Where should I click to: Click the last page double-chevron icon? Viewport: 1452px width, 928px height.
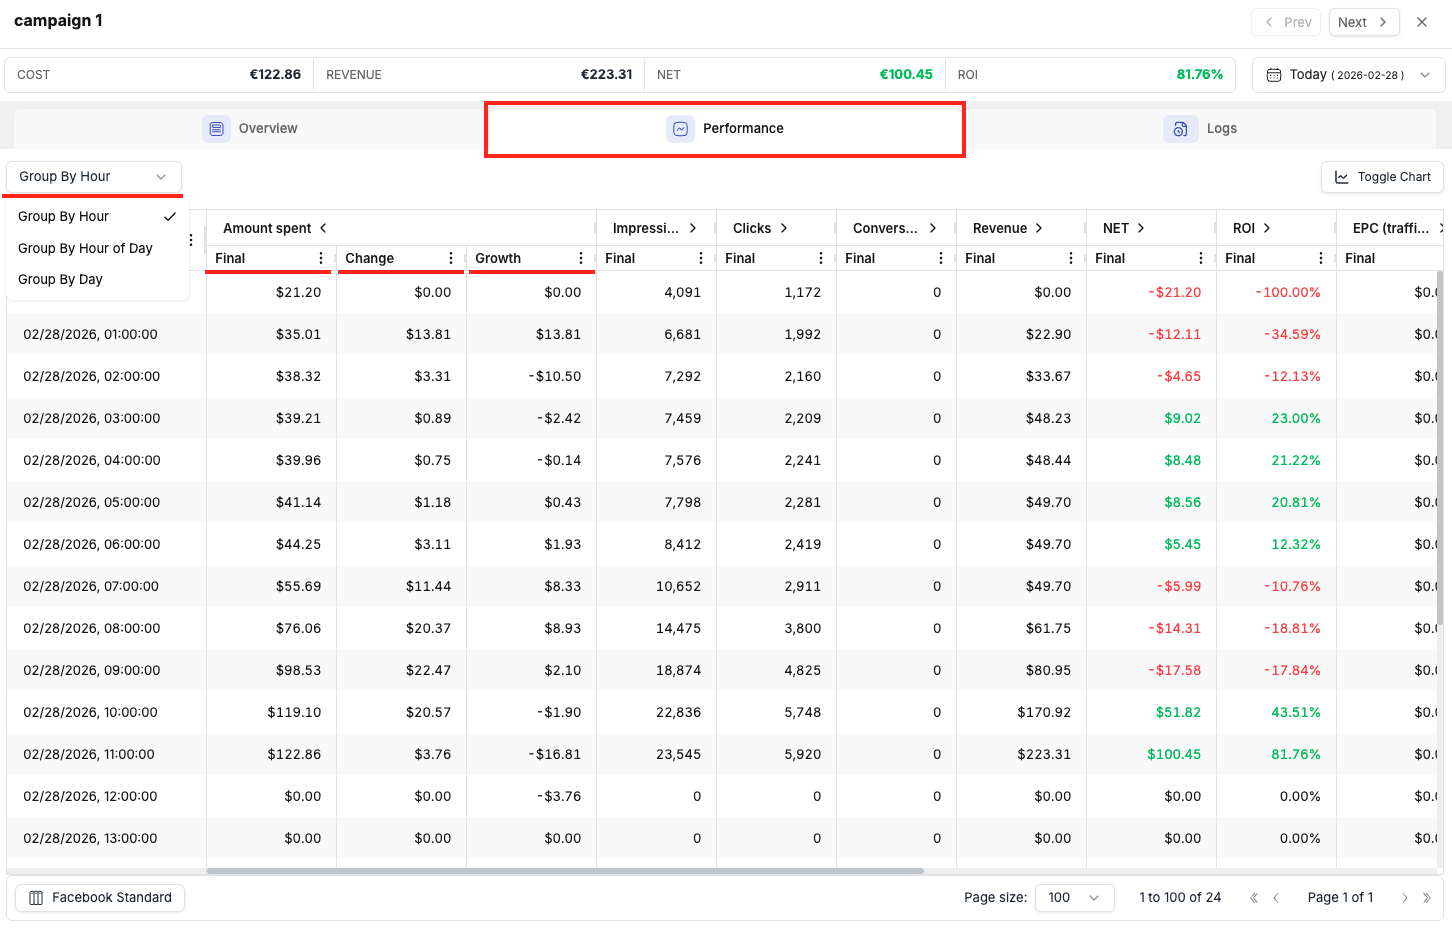(x=1427, y=898)
